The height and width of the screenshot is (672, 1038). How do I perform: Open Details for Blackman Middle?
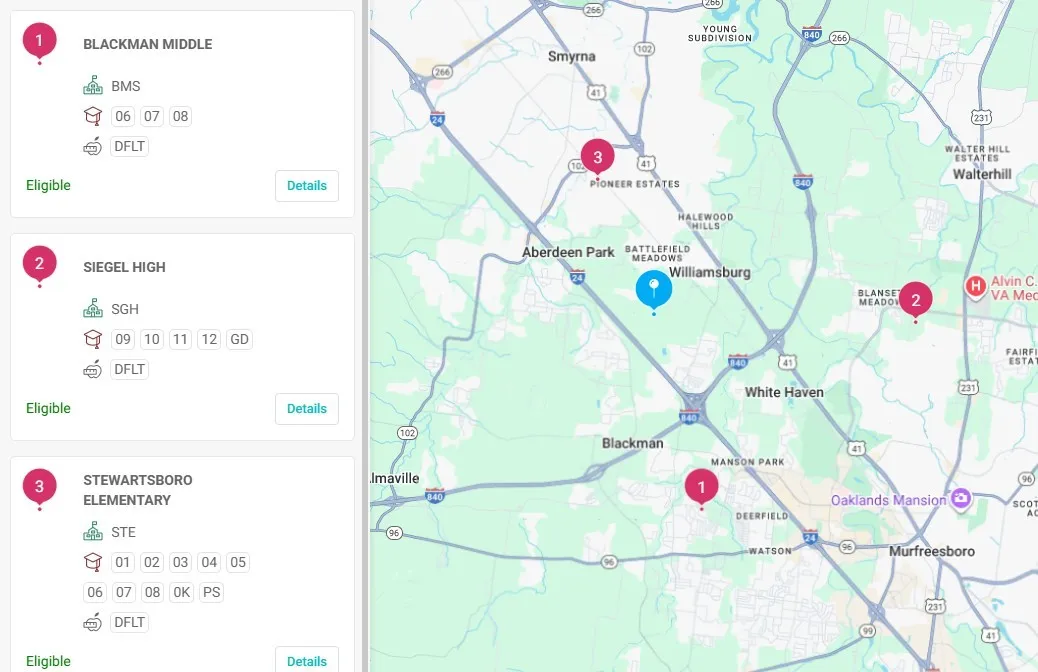click(307, 186)
